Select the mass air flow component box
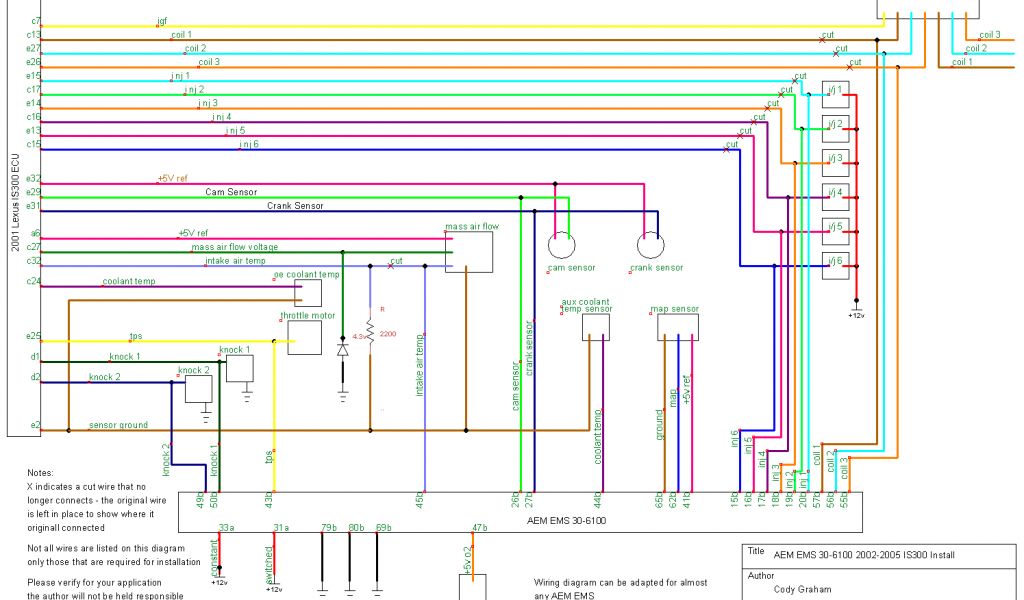Viewport: 1024px width, 600px height. tap(469, 251)
